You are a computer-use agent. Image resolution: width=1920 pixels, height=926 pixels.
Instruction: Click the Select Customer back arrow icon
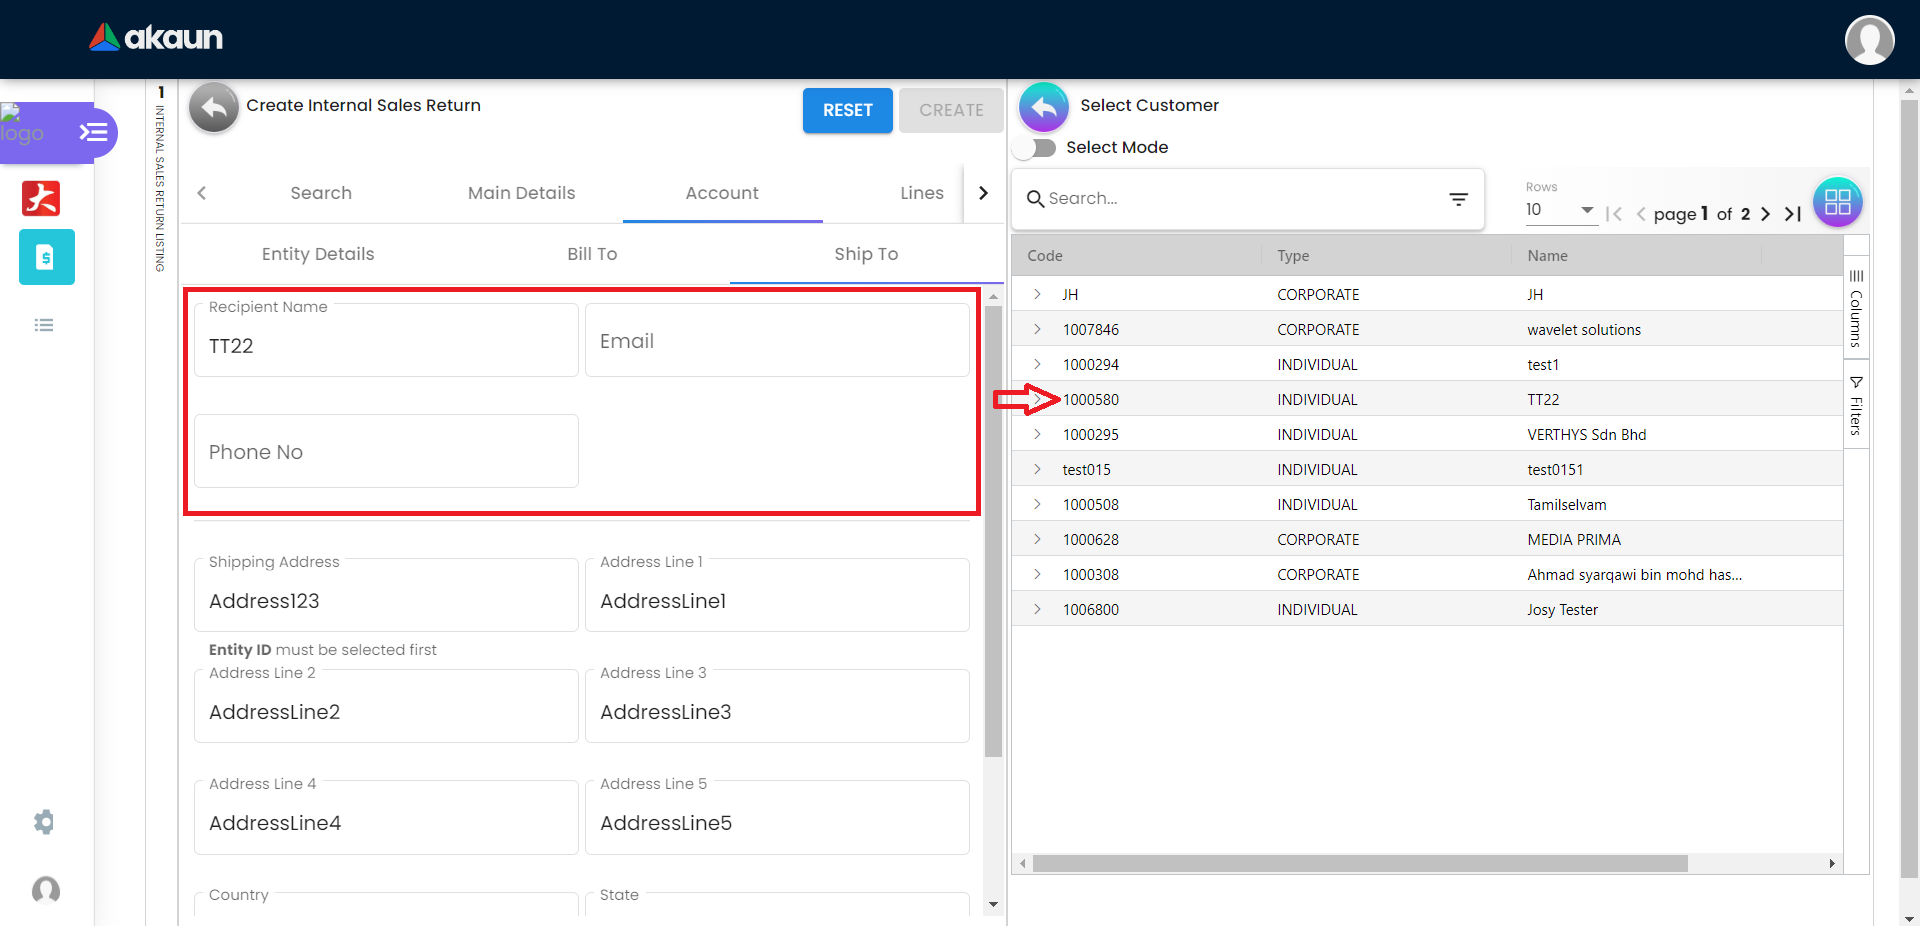1043,107
